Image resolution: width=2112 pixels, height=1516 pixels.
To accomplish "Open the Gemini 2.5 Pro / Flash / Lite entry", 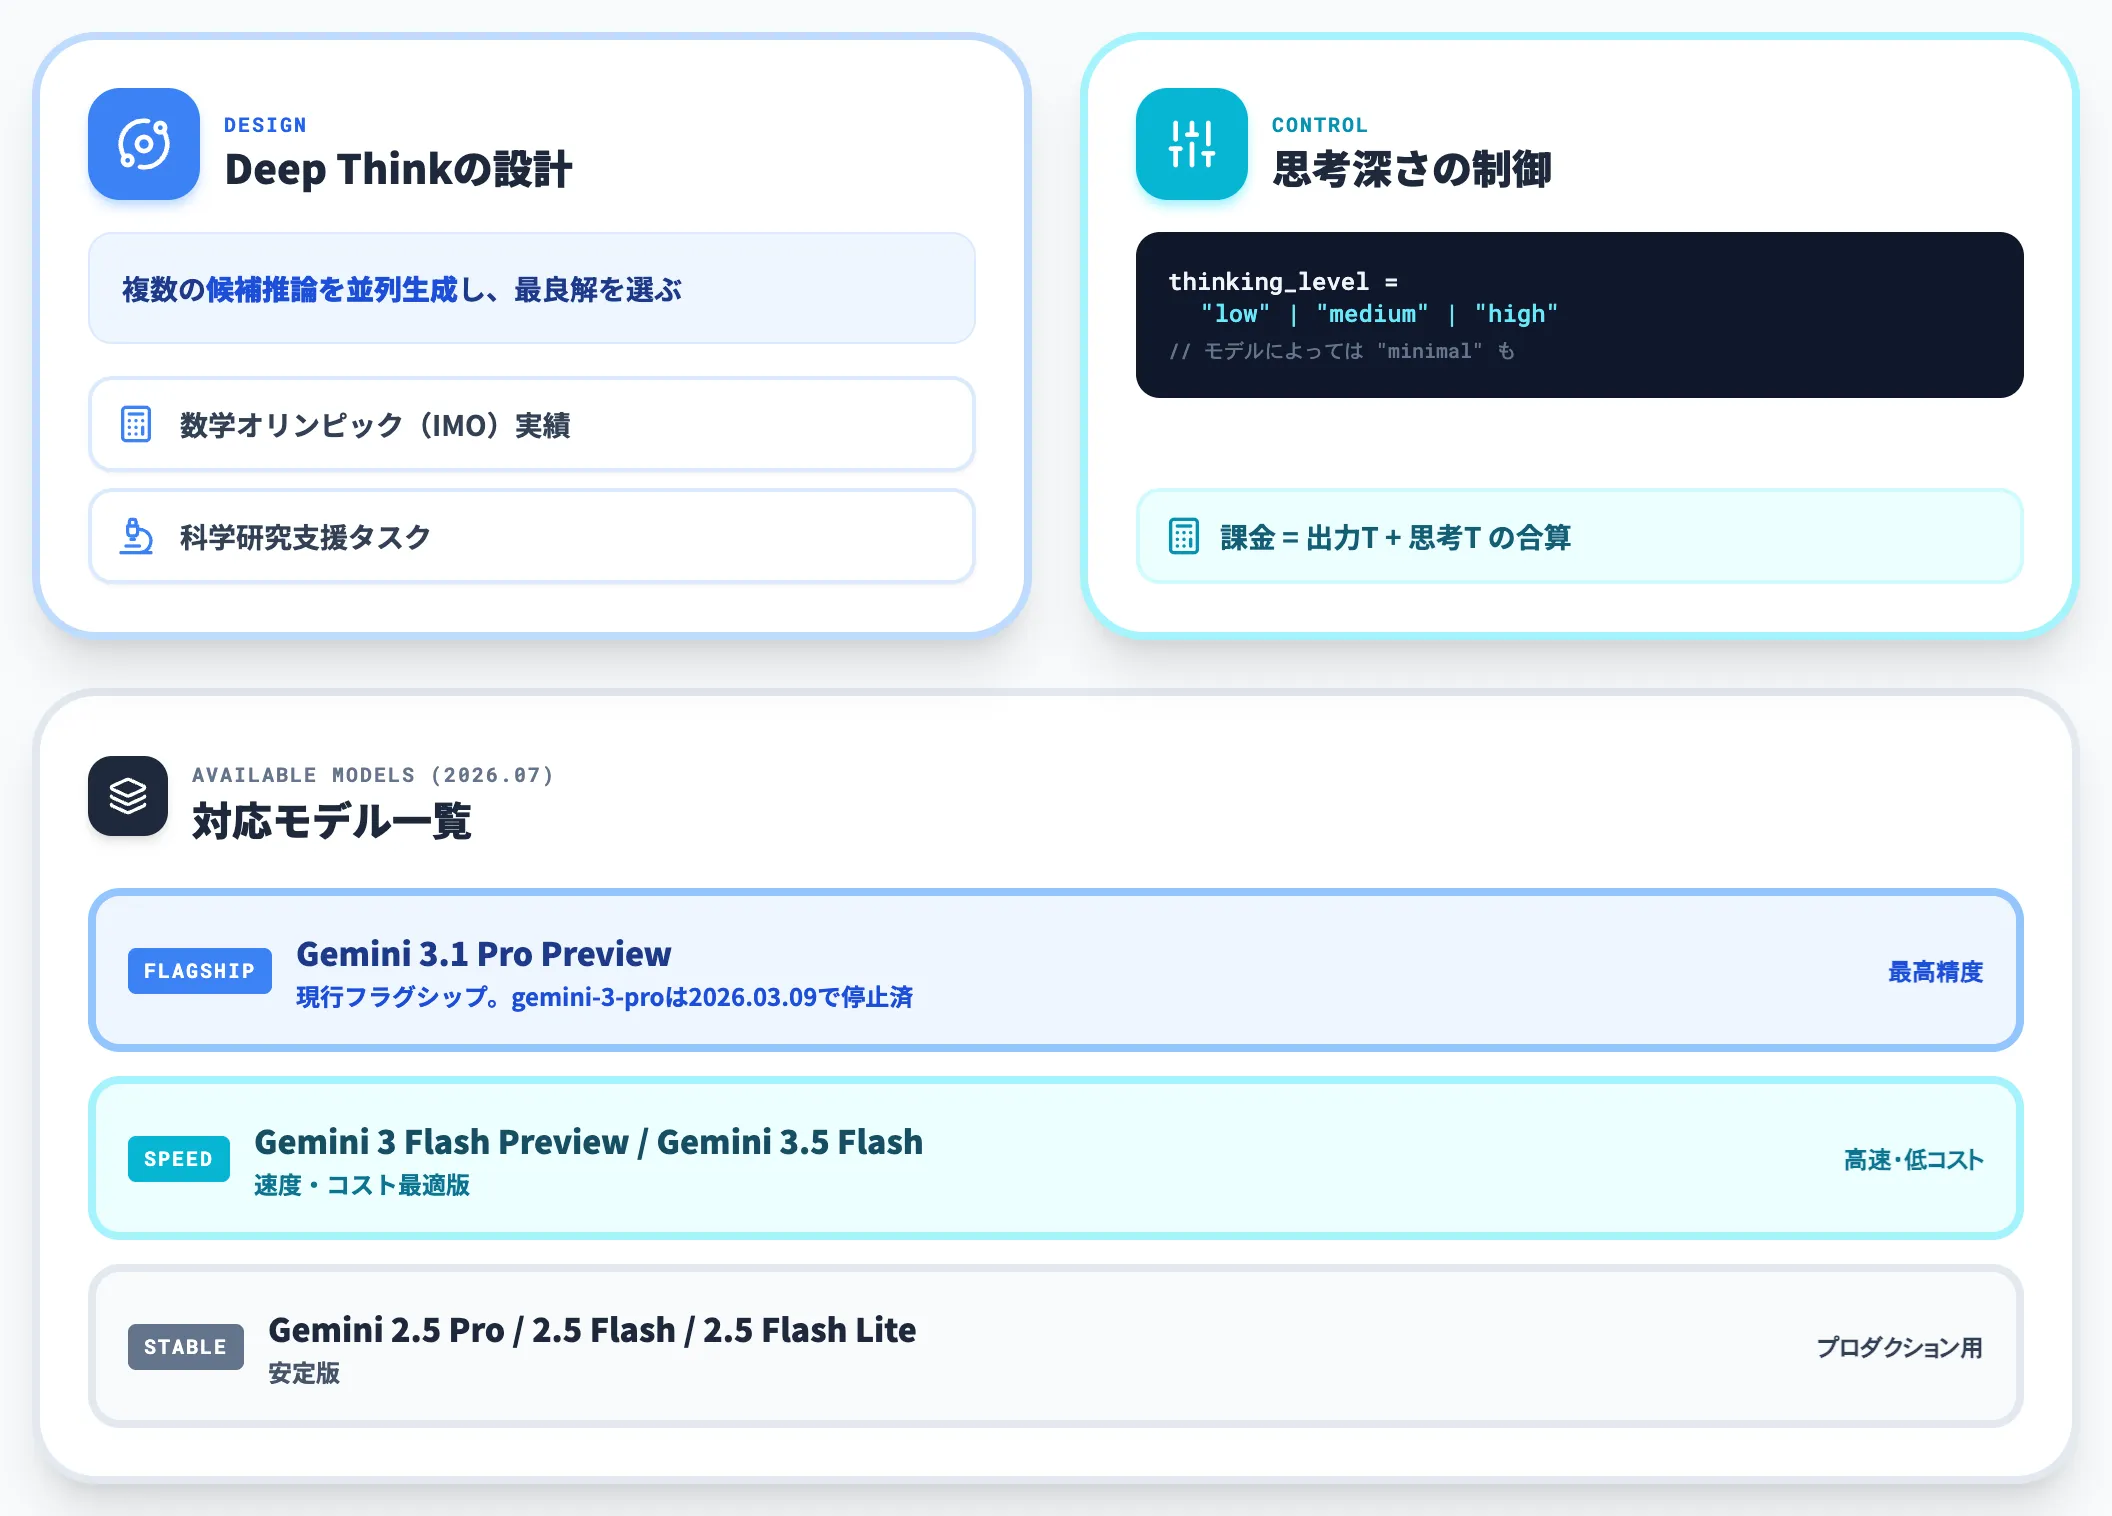I will point(1056,1347).
